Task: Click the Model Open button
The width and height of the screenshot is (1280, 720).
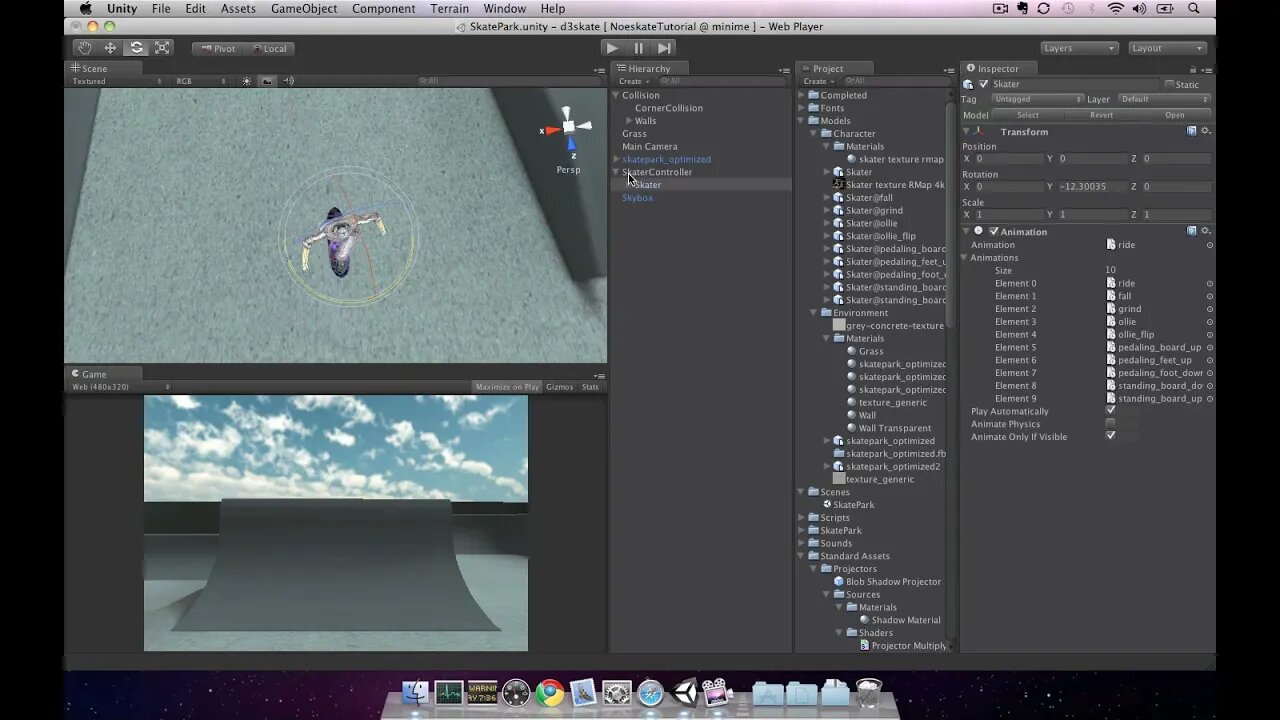Action: pos(1175,115)
